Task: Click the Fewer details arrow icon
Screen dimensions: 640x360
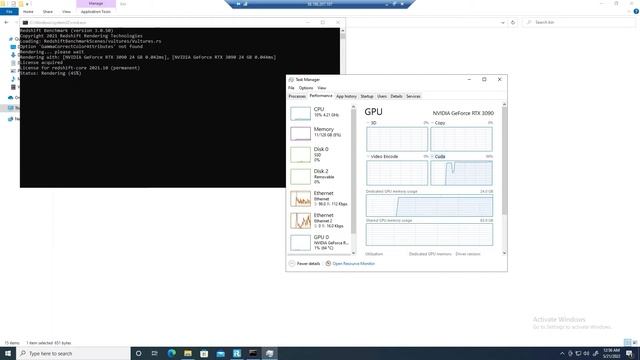Action: 291,264
